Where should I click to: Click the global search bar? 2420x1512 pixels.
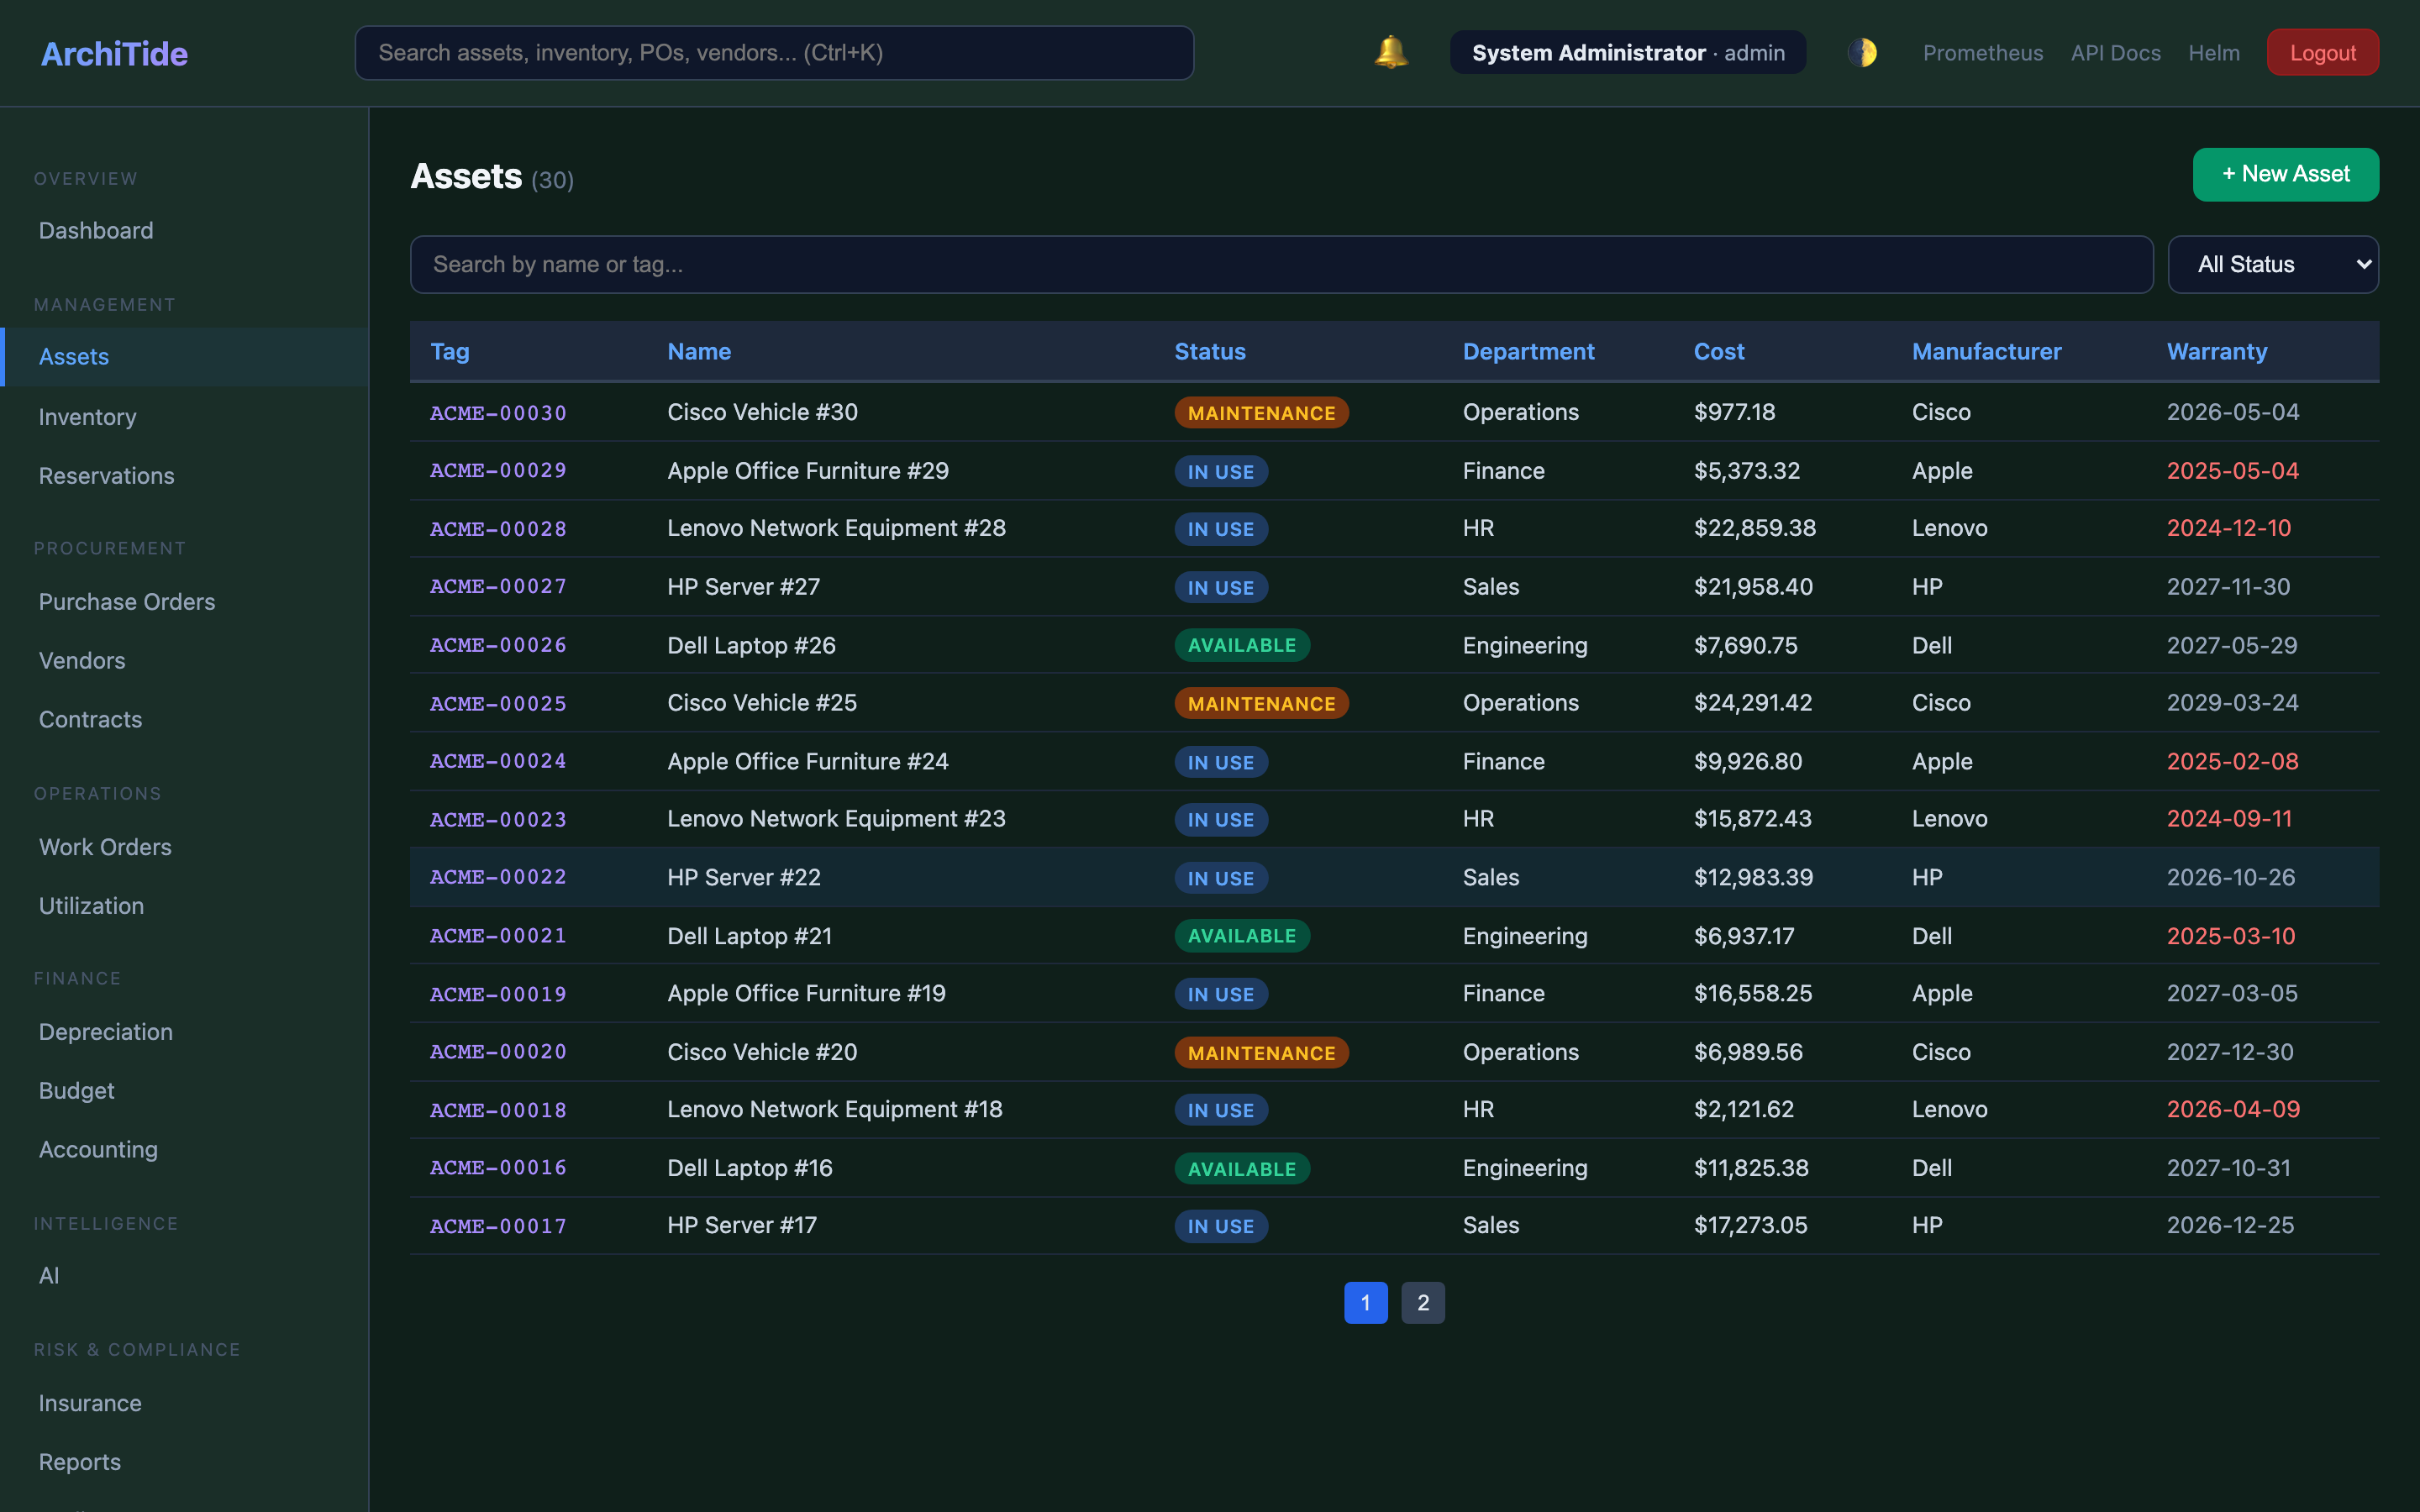[774, 52]
